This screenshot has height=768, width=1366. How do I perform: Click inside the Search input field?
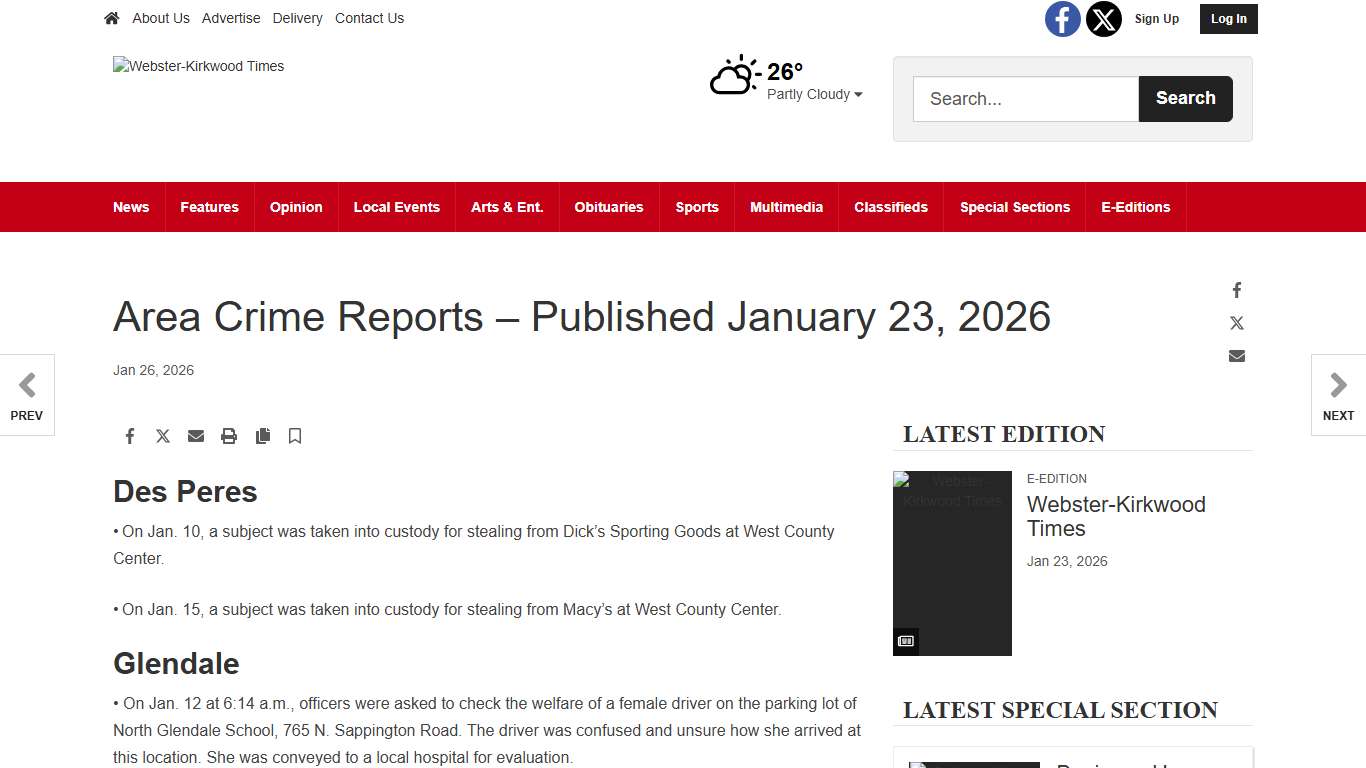tap(1025, 98)
